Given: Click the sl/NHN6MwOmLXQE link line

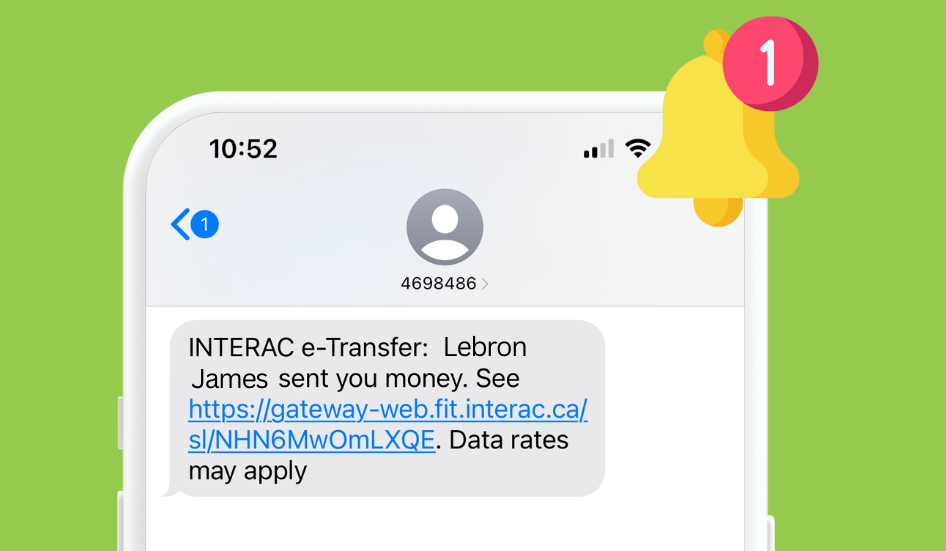Looking at the screenshot, I should pyautogui.click(x=311, y=440).
